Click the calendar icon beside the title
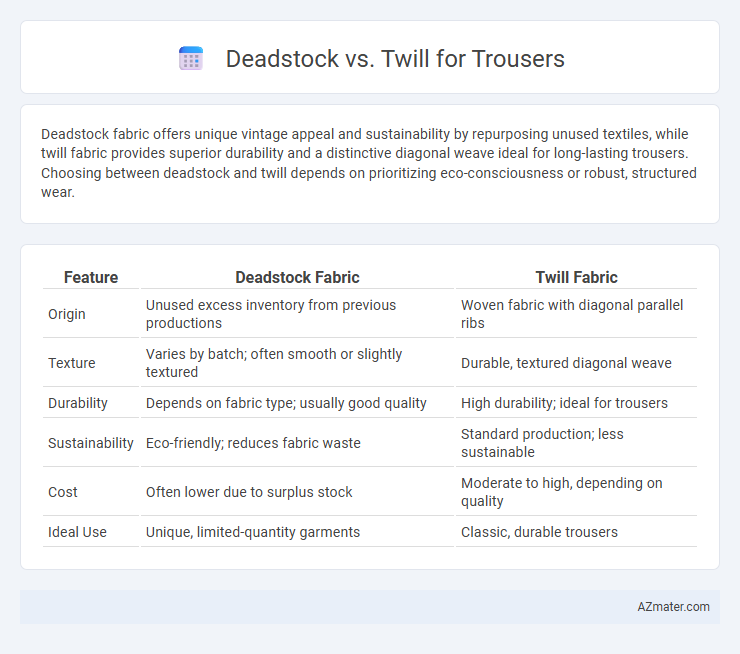740x654 pixels. point(191,59)
